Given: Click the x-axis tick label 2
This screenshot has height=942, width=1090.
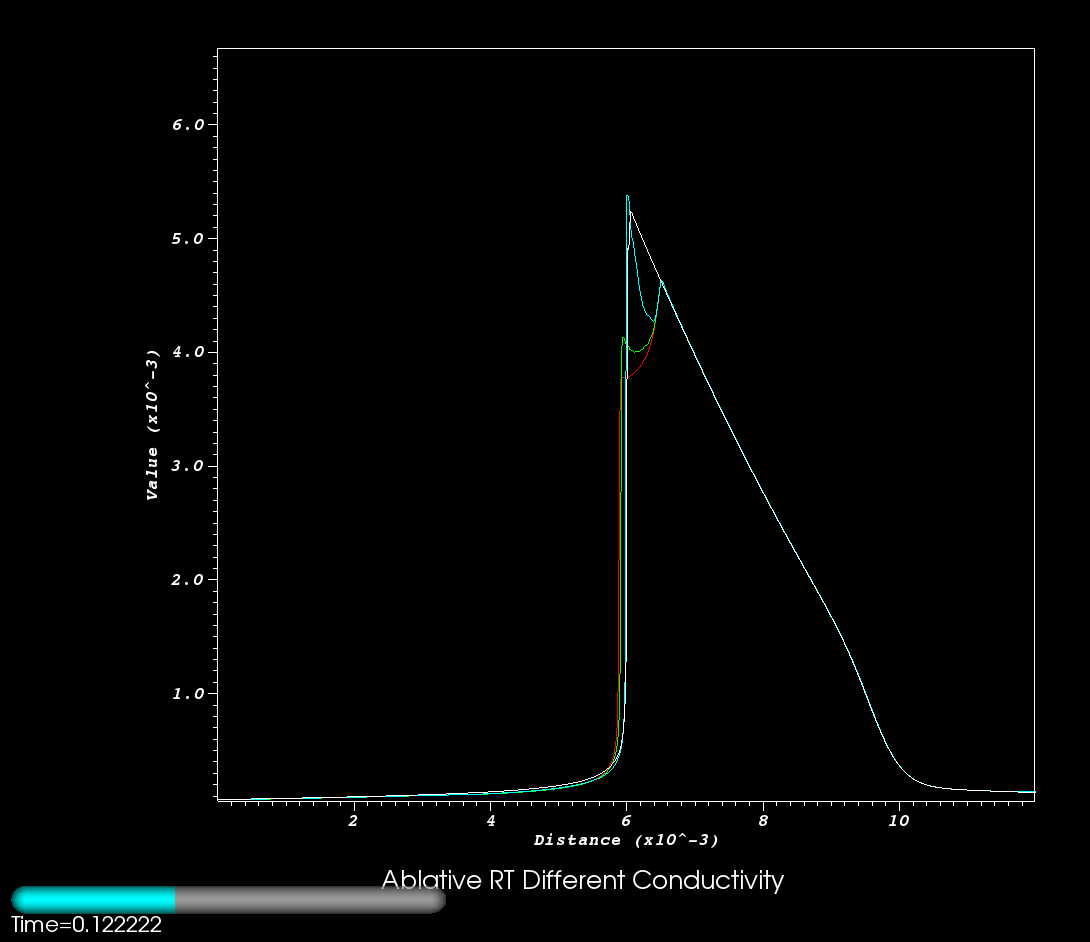Looking at the screenshot, I should pos(353,821).
